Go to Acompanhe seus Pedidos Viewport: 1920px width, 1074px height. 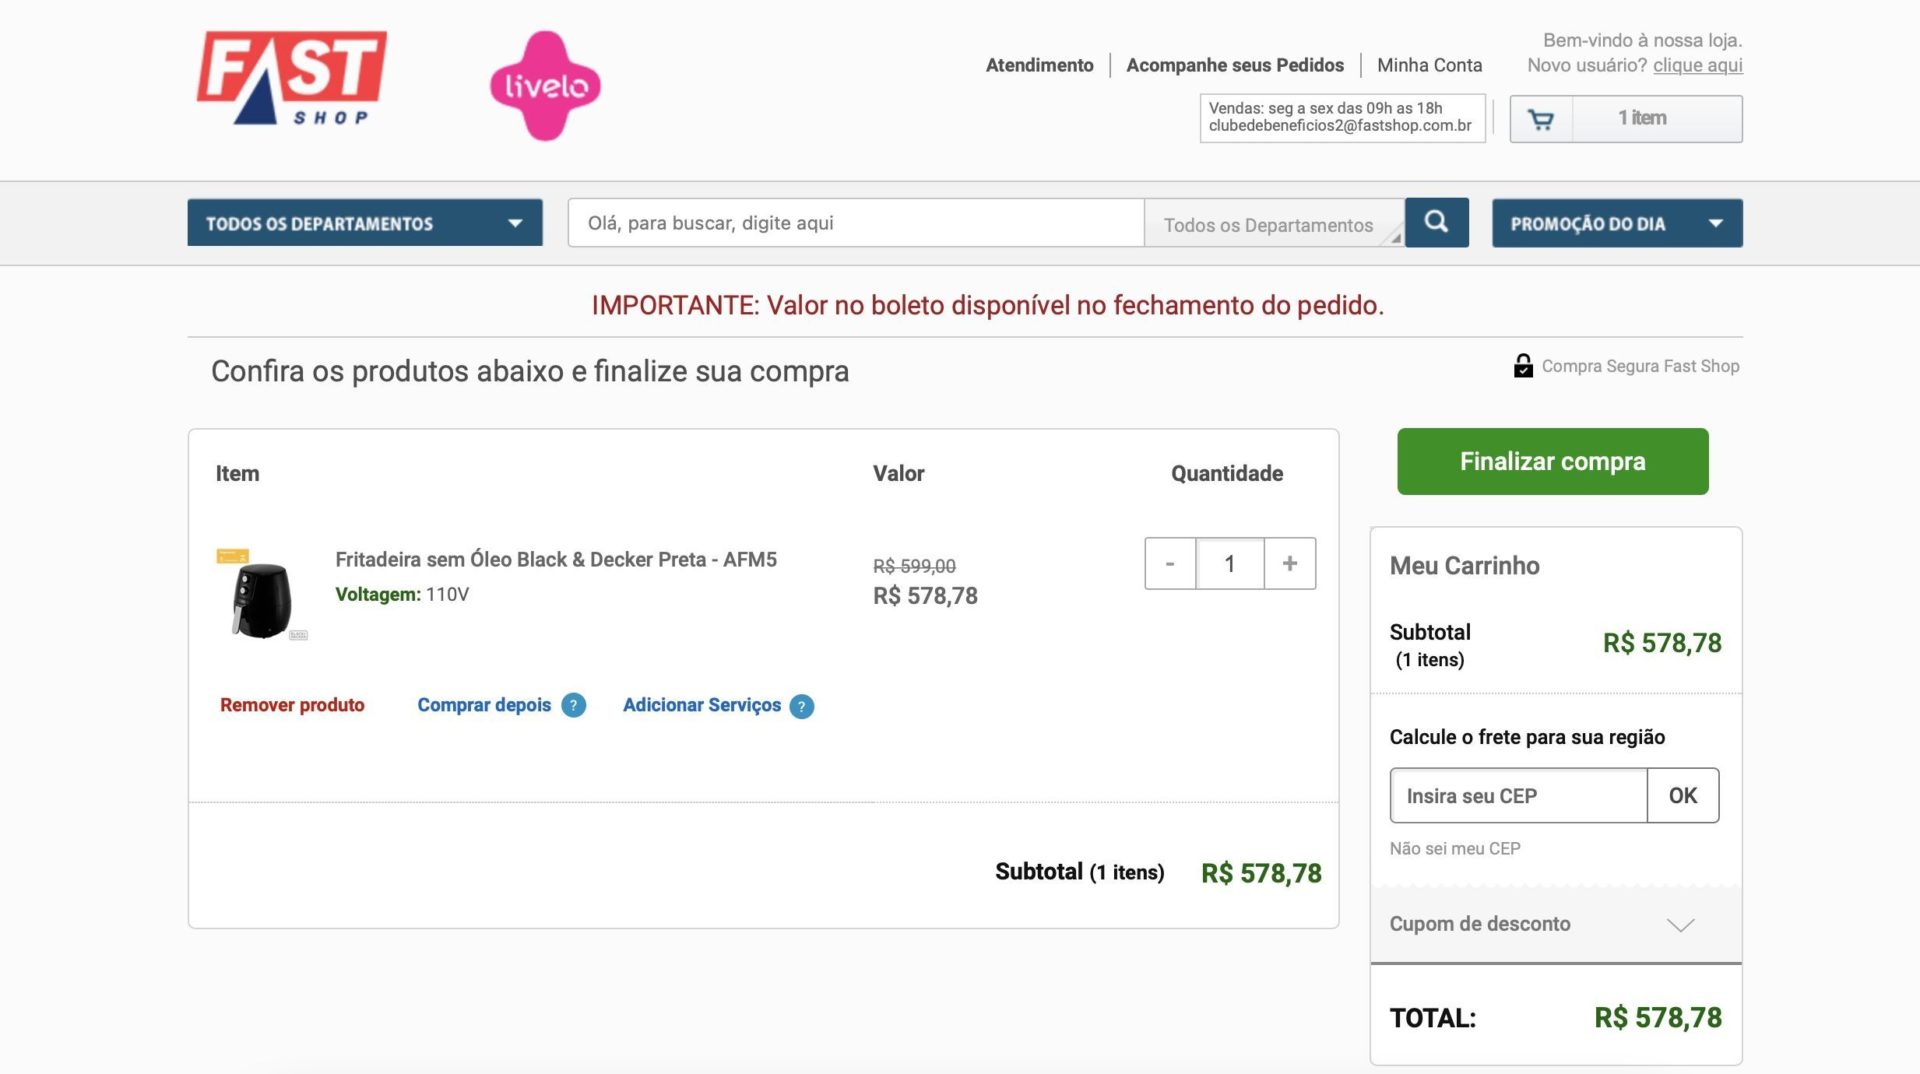[x=1235, y=65]
